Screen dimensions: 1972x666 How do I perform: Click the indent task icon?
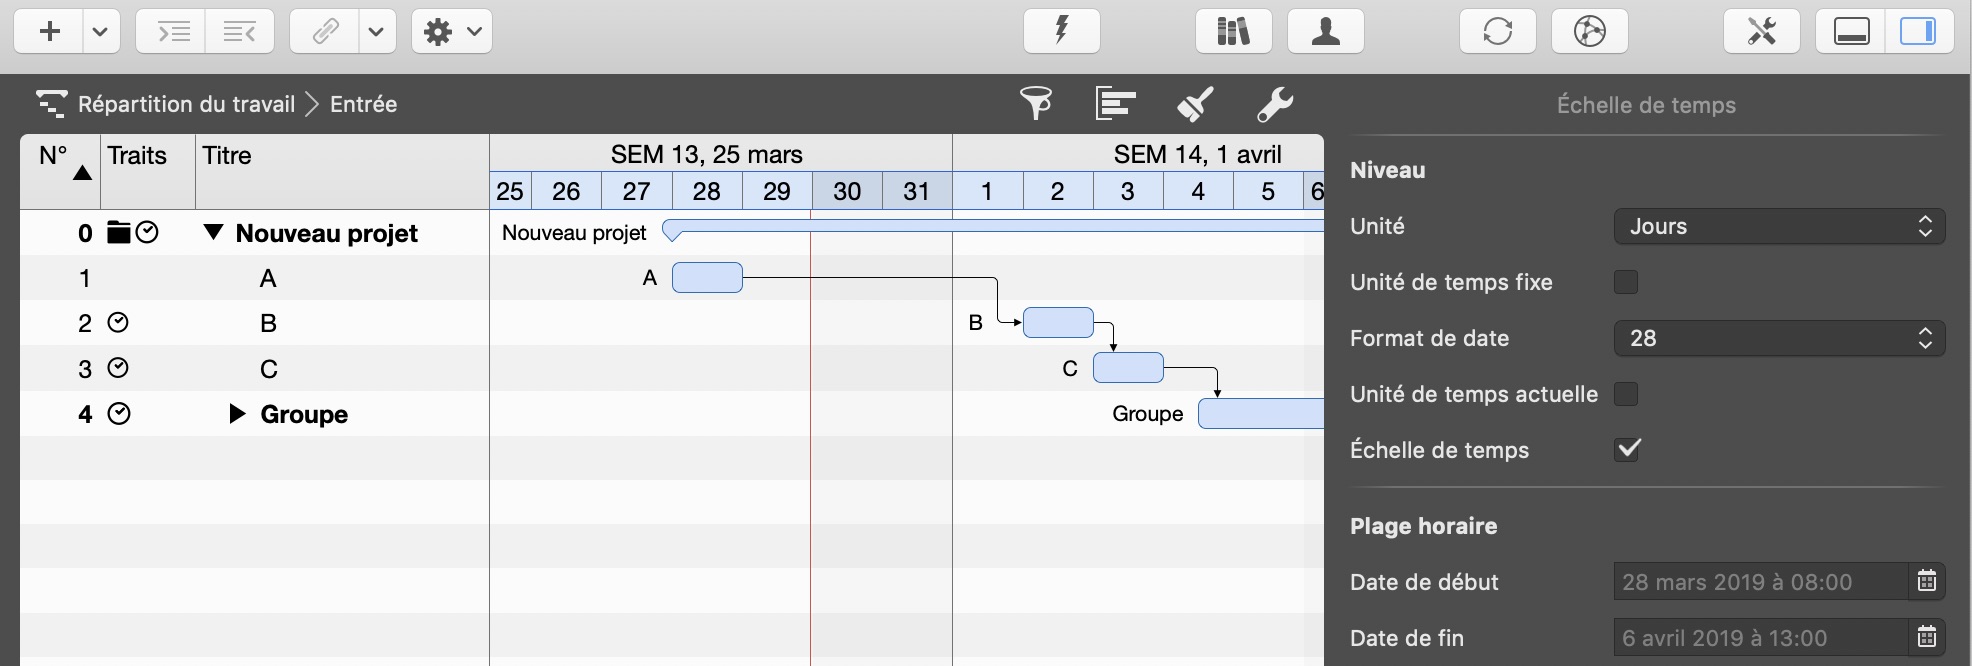[171, 32]
